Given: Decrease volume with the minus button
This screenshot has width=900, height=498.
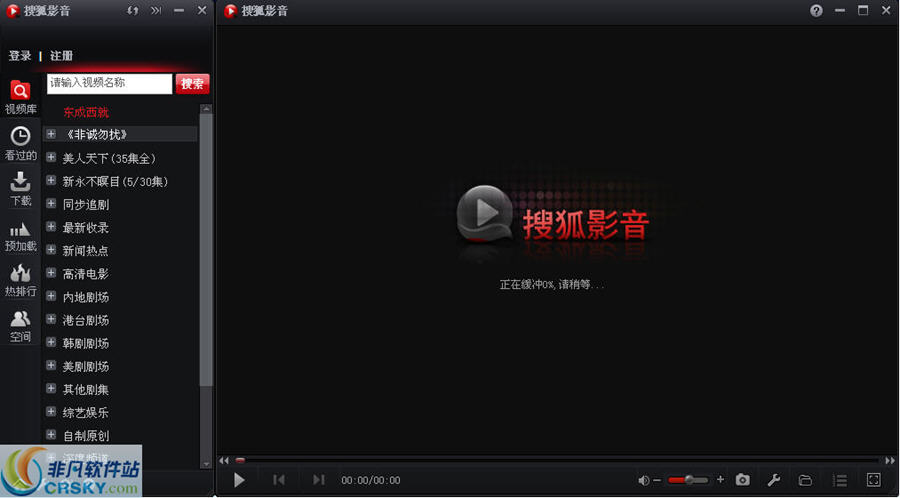Looking at the screenshot, I should [x=657, y=480].
